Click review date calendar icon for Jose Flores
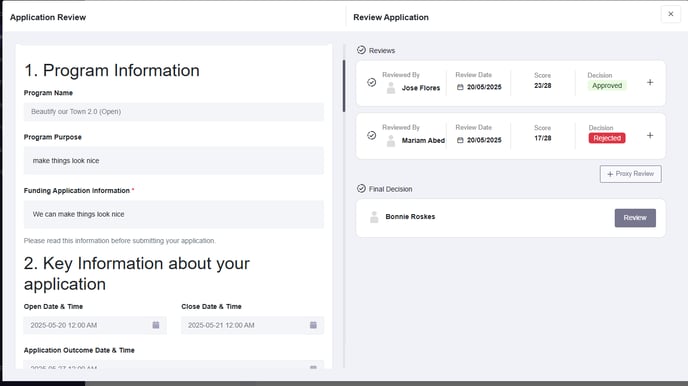Image resolution: width=688 pixels, height=386 pixels. [x=460, y=87]
